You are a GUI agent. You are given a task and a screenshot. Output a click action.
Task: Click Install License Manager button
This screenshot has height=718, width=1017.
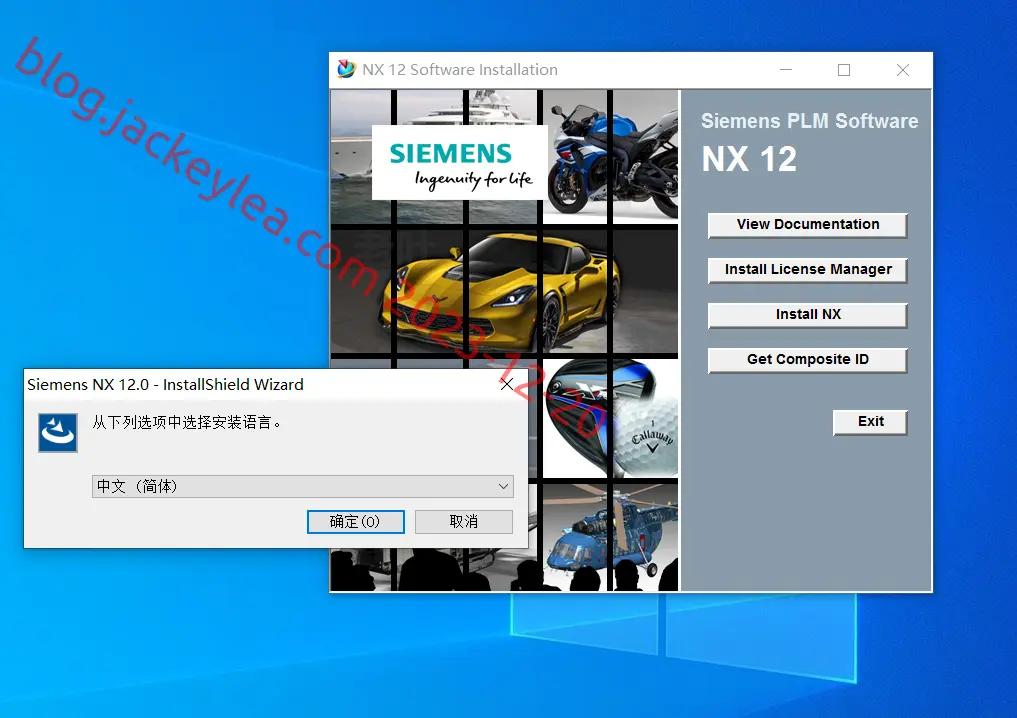tap(808, 270)
